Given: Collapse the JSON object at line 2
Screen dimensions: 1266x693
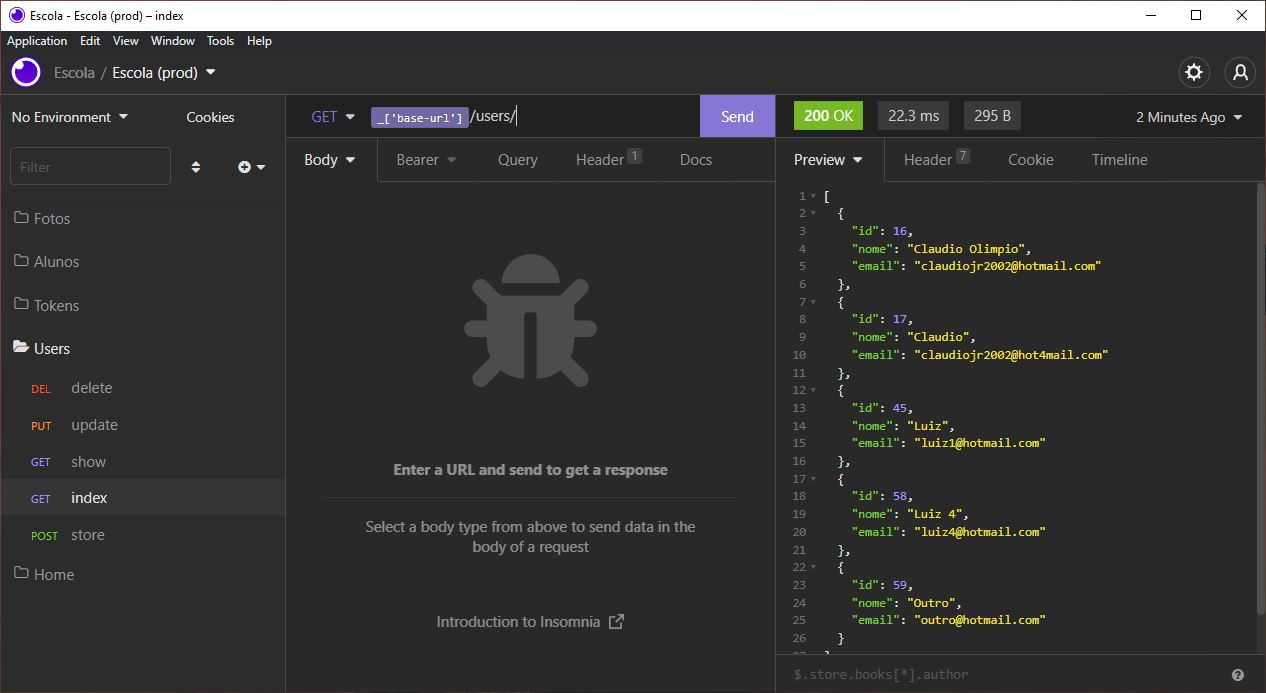Looking at the screenshot, I should pyautogui.click(x=813, y=213).
